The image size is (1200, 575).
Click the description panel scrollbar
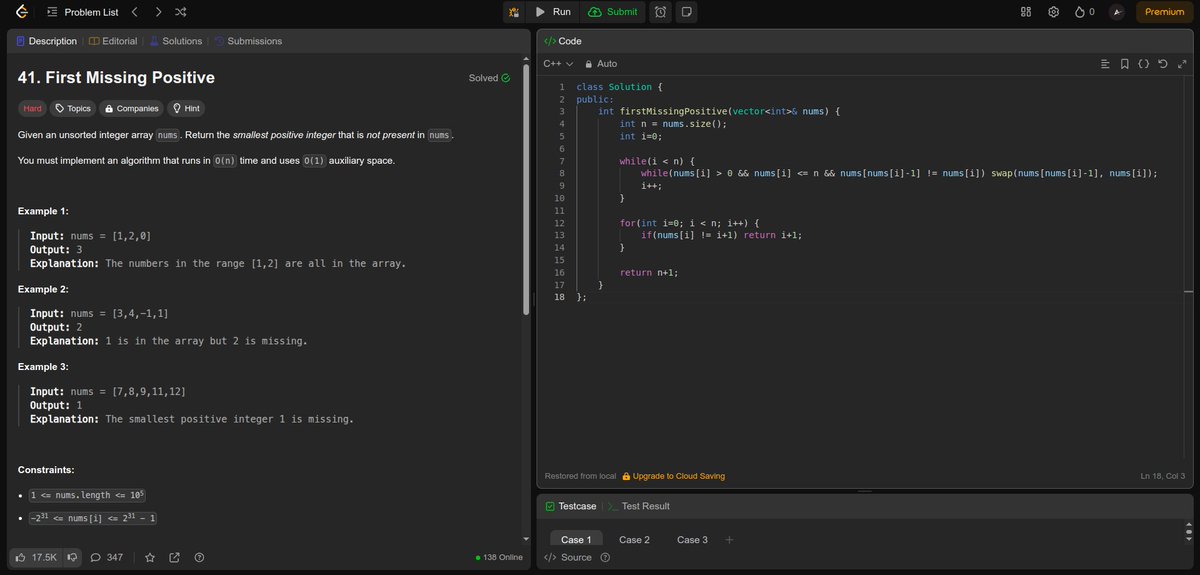tap(526, 190)
